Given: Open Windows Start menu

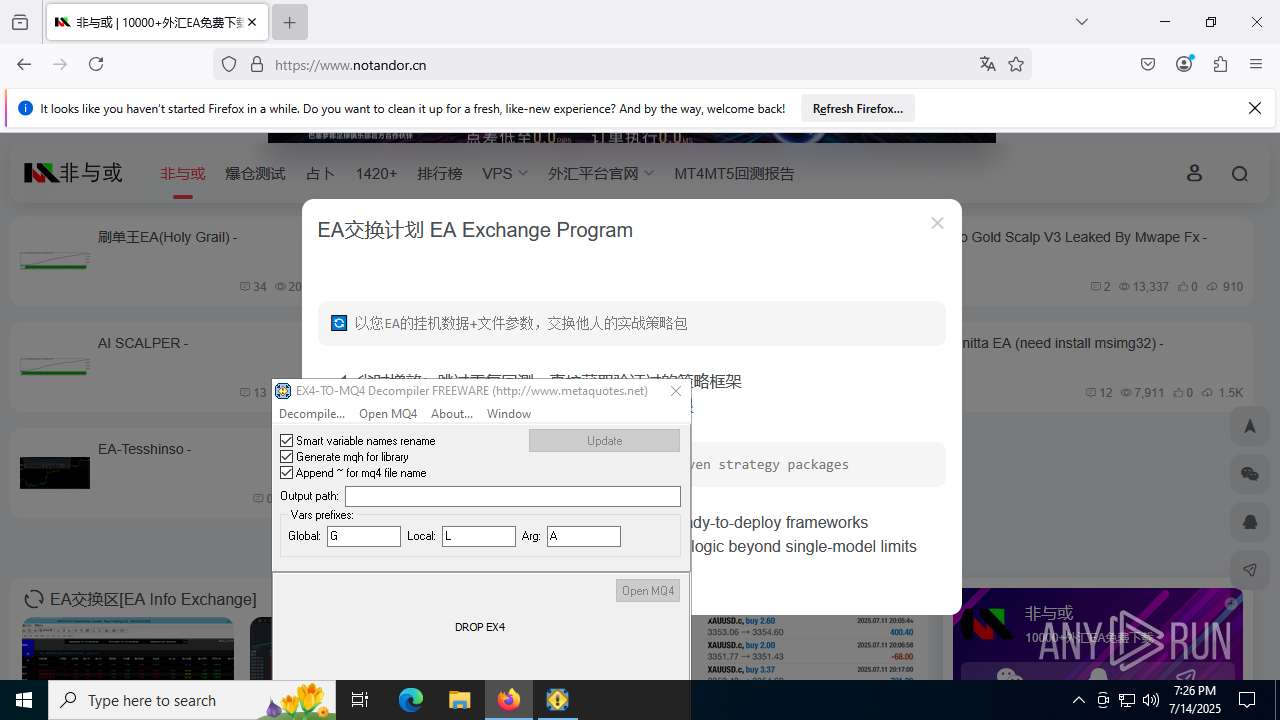Looking at the screenshot, I should (24, 700).
